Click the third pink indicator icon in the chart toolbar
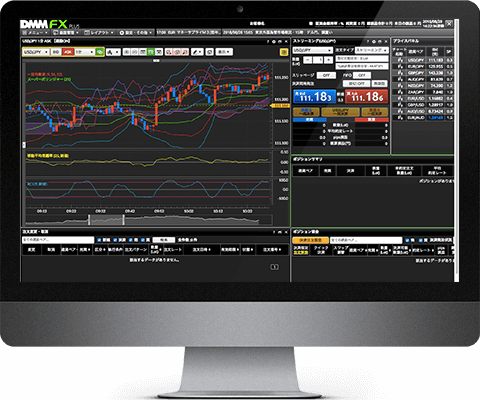The image size is (480, 400). pyautogui.click(x=185, y=52)
